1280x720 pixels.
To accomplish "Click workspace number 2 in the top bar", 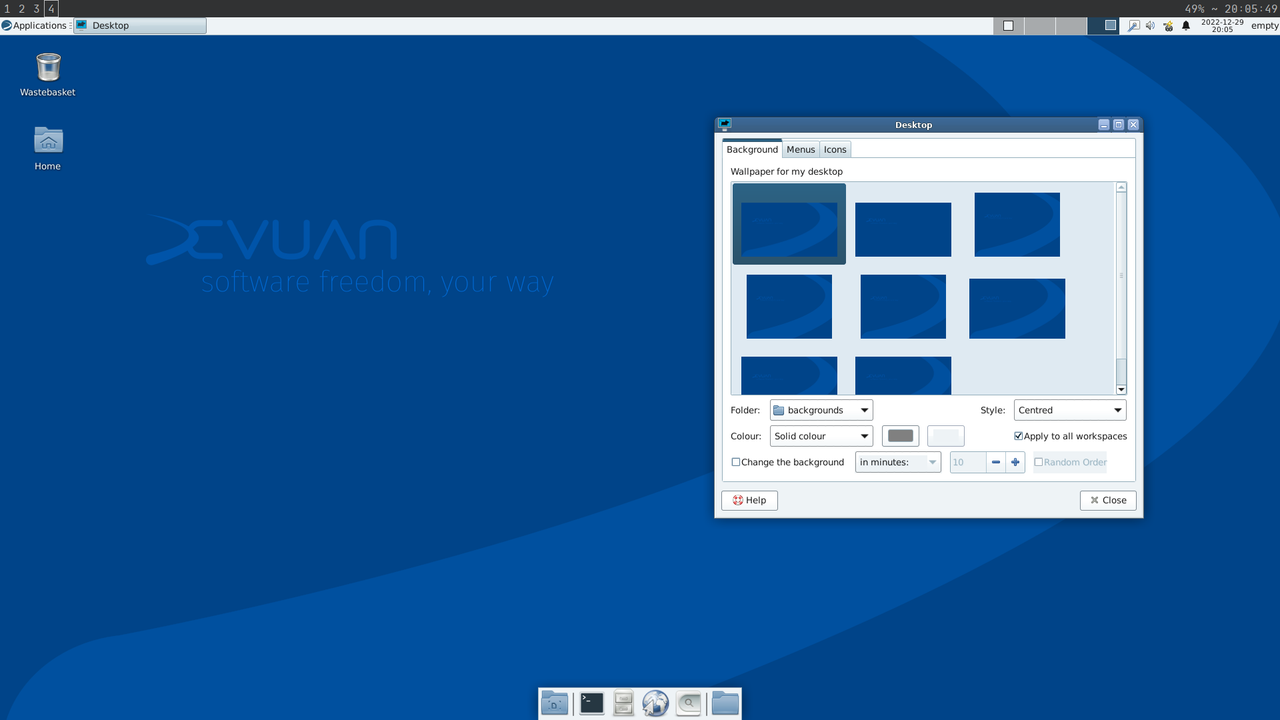I will [22, 9].
